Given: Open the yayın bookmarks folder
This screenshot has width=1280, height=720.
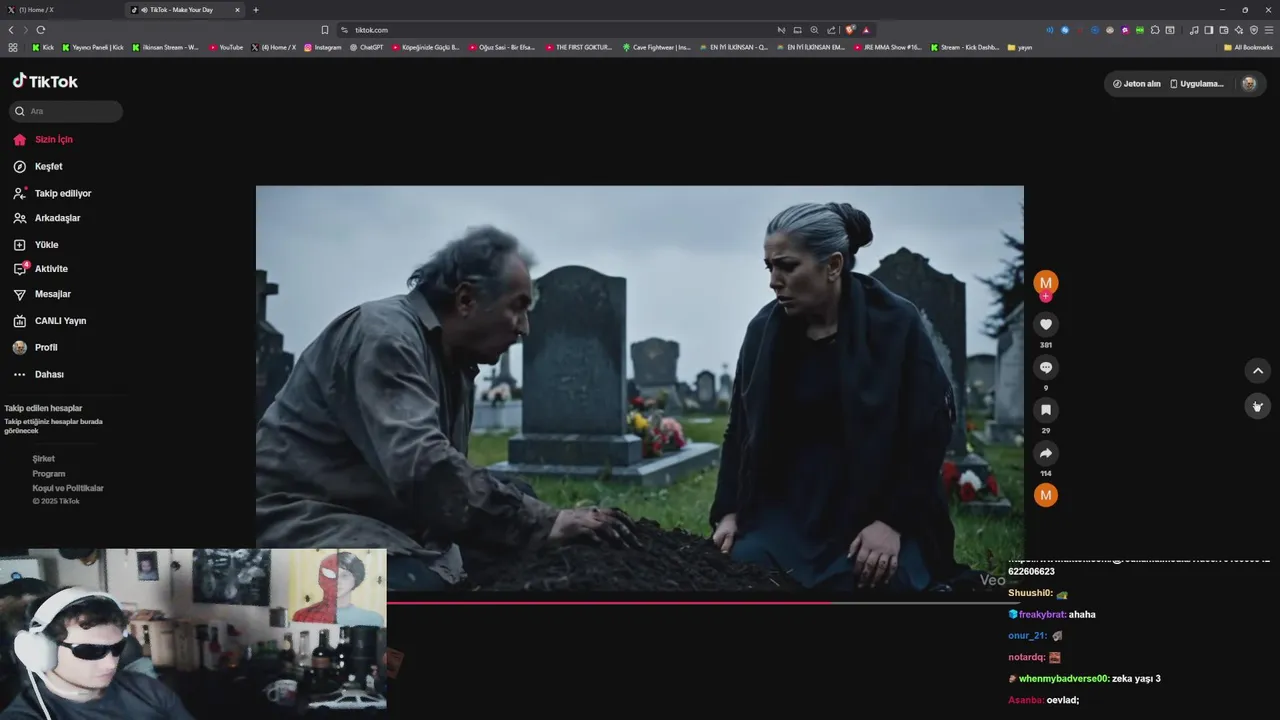Looking at the screenshot, I should 1020,47.
